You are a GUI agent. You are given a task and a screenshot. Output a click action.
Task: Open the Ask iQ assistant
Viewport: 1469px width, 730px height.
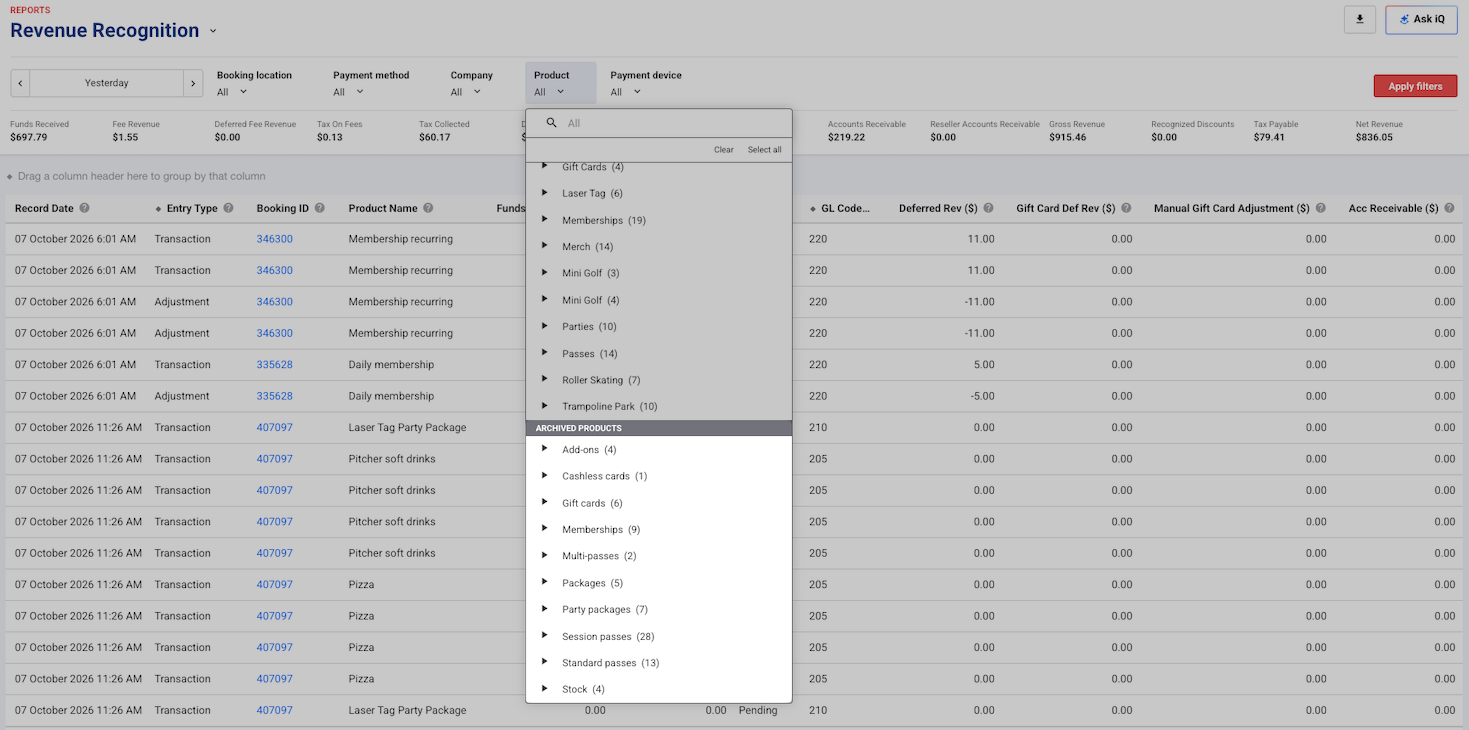click(x=1421, y=19)
